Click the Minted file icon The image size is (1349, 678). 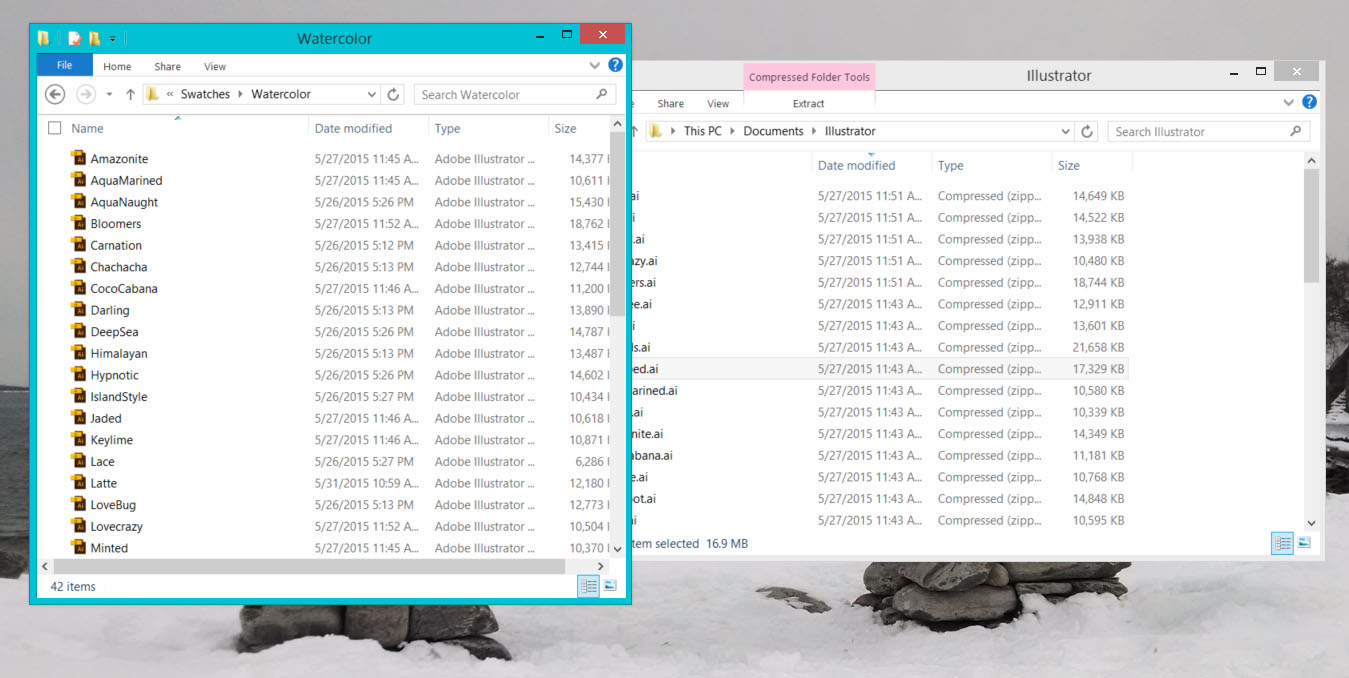point(79,548)
